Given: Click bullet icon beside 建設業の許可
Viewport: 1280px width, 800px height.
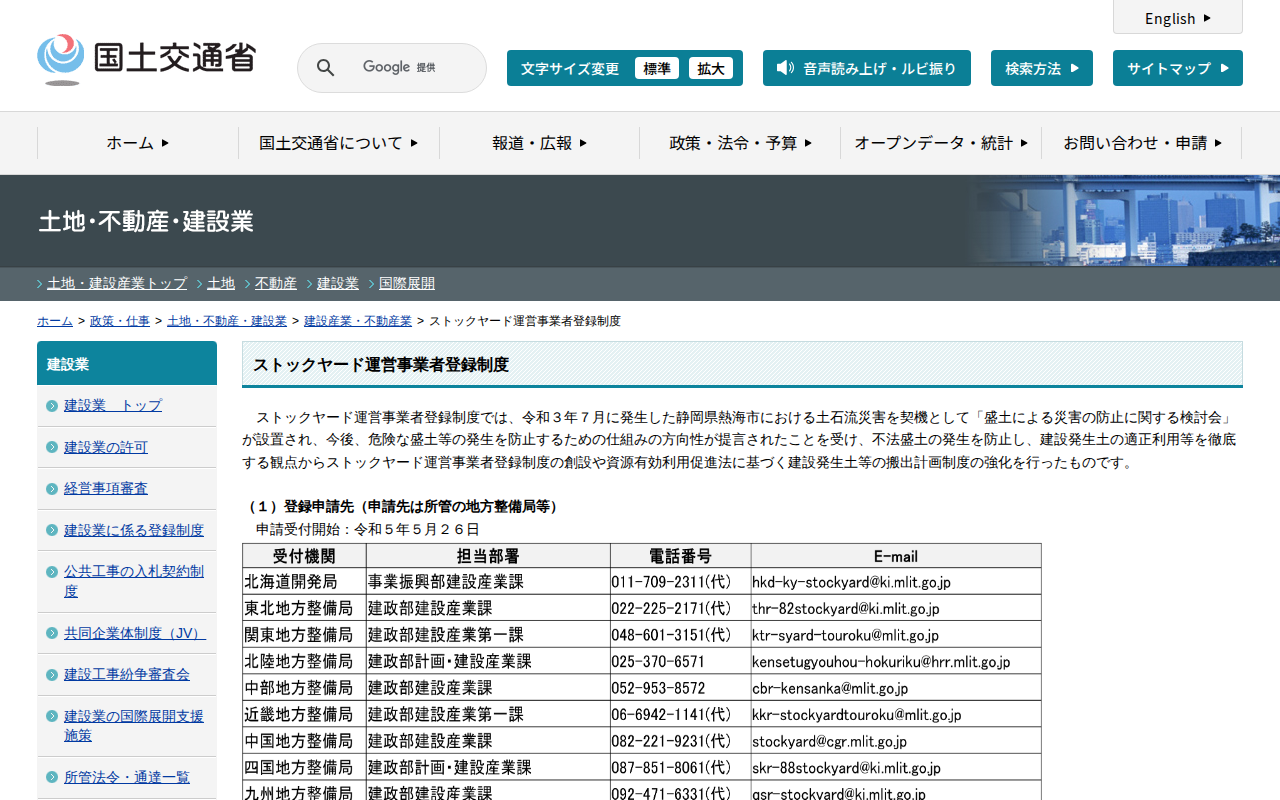Looking at the screenshot, I should [x=52, y=447].
